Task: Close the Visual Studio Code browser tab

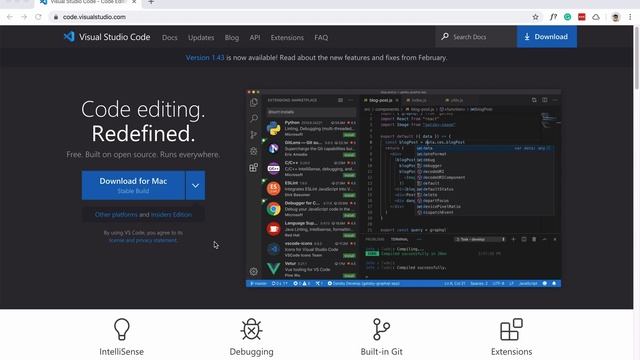Action: (x=134, y=2)
